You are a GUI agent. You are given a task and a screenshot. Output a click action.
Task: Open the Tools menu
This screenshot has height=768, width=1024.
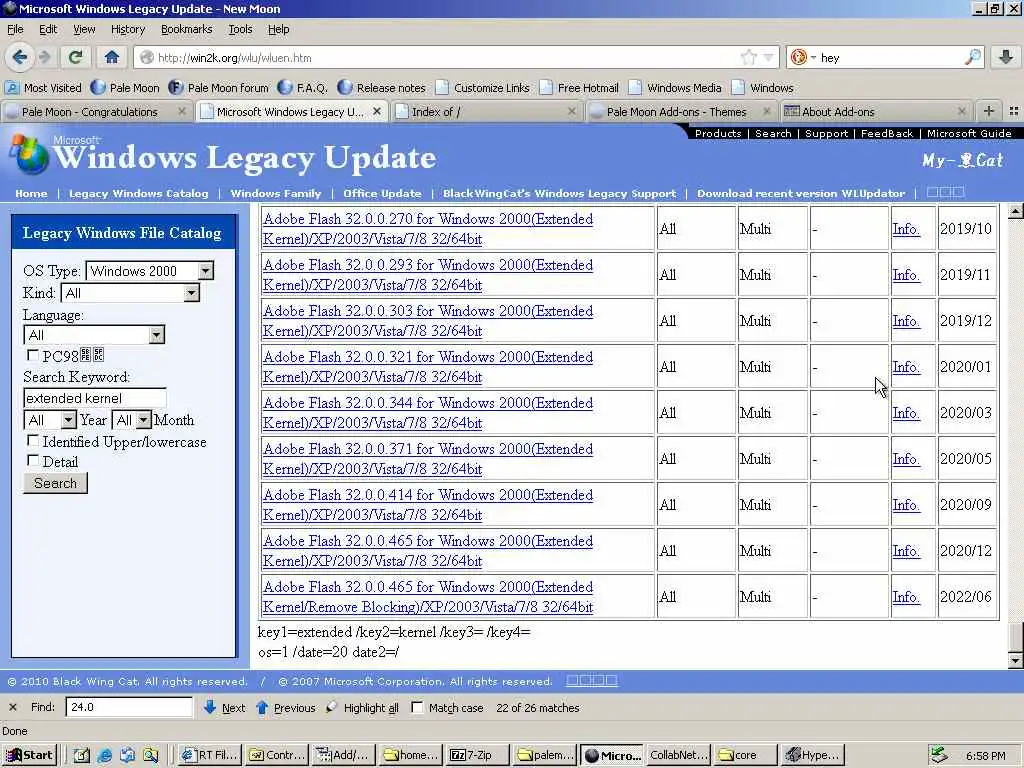[240, 29]
